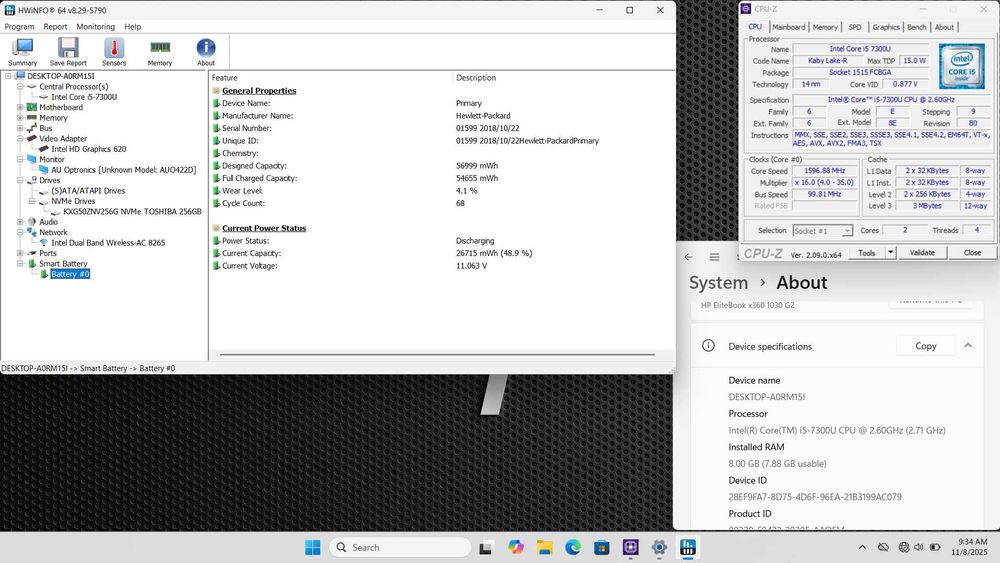Image resolution: width=1000 pixels, height=563 pixels.
Task: Collapse Device specifications chevron
Action: point(967,346)
